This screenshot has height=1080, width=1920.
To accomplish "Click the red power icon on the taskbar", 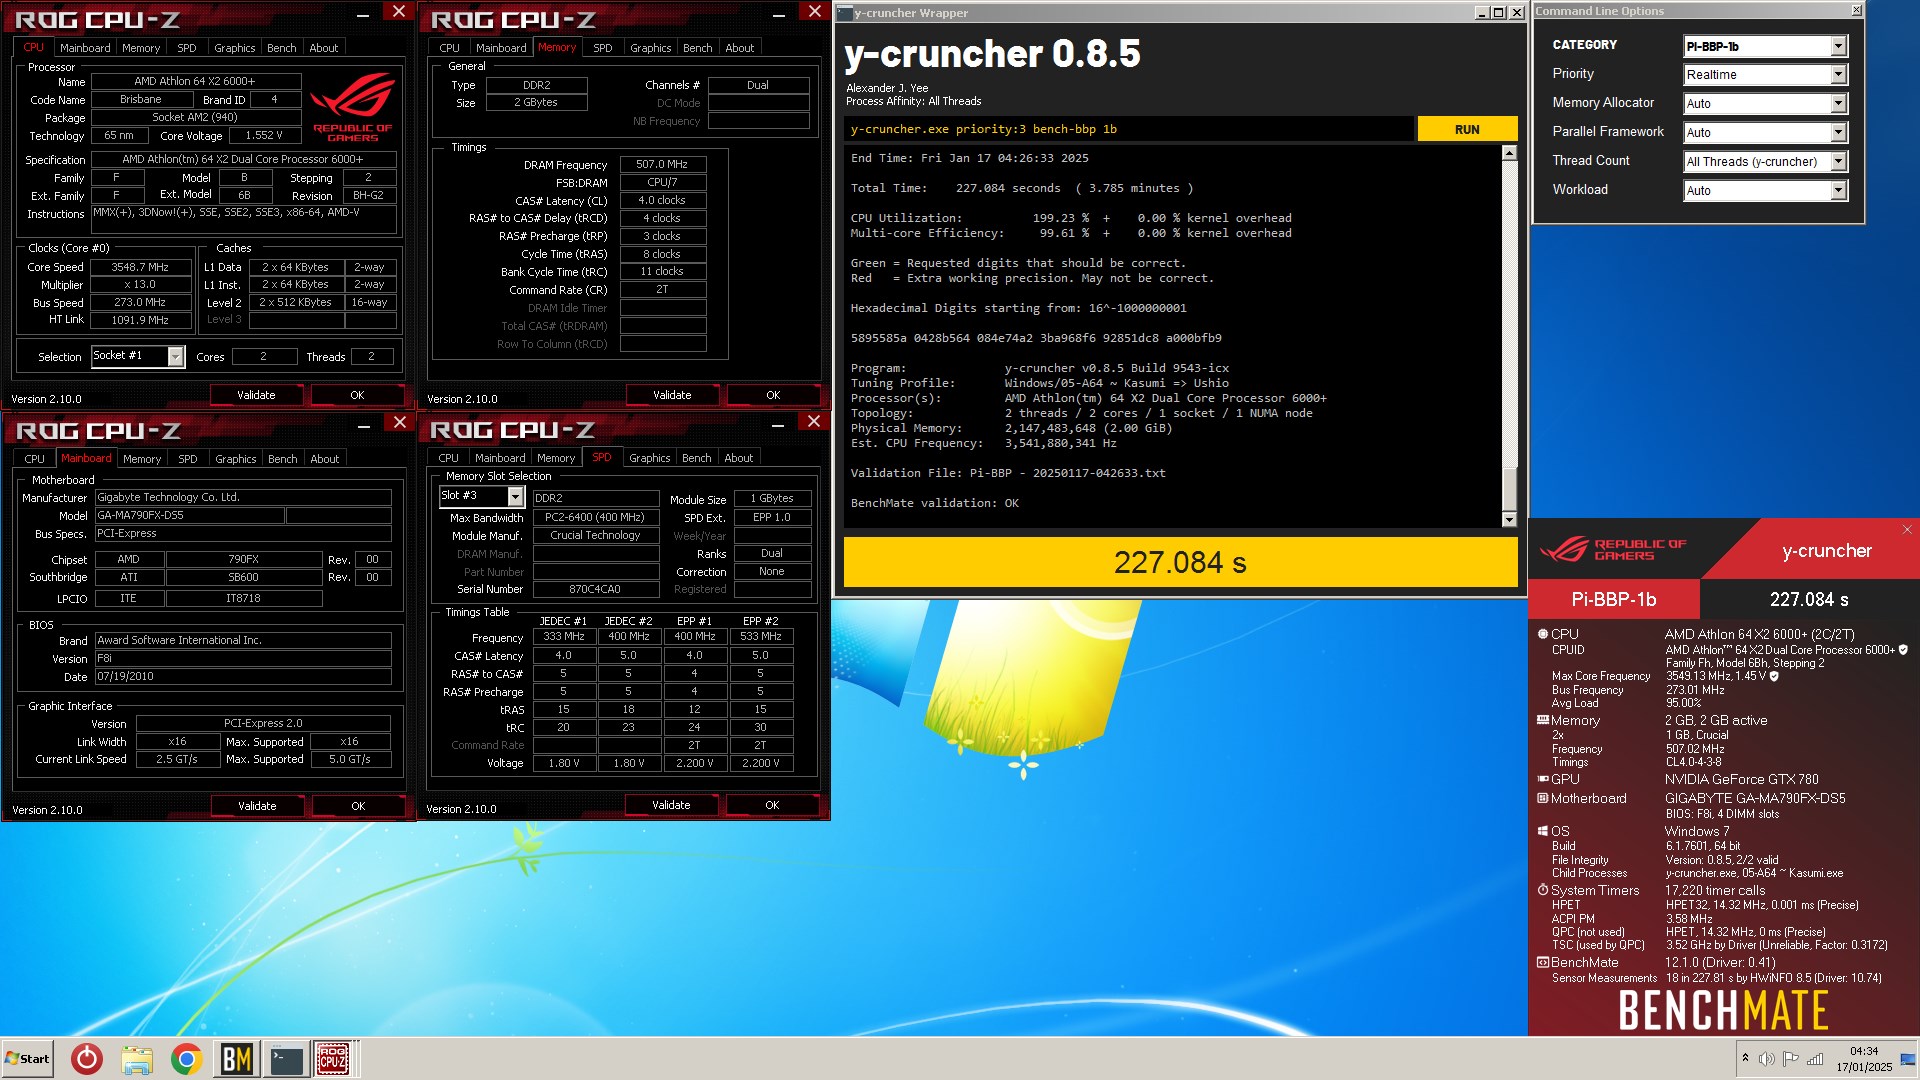I will [87, 1059].
